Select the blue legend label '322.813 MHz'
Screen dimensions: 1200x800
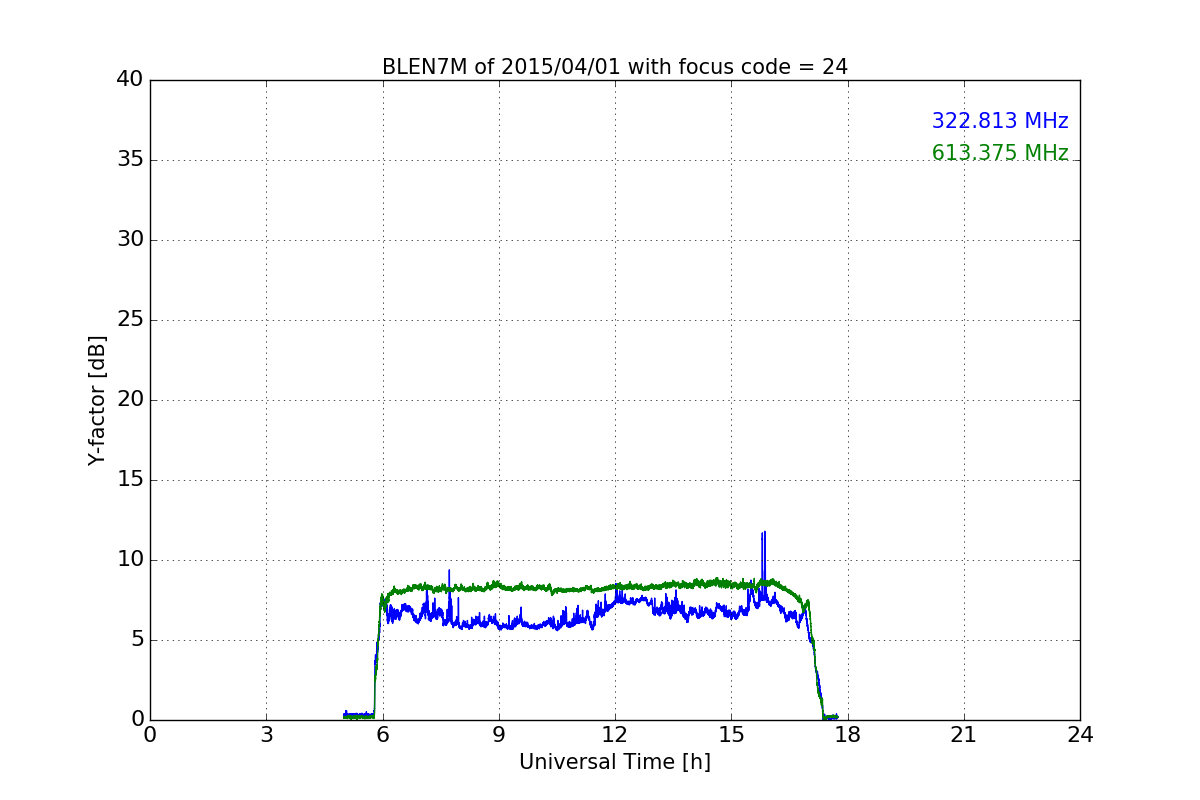click(x=1000, y=121)
